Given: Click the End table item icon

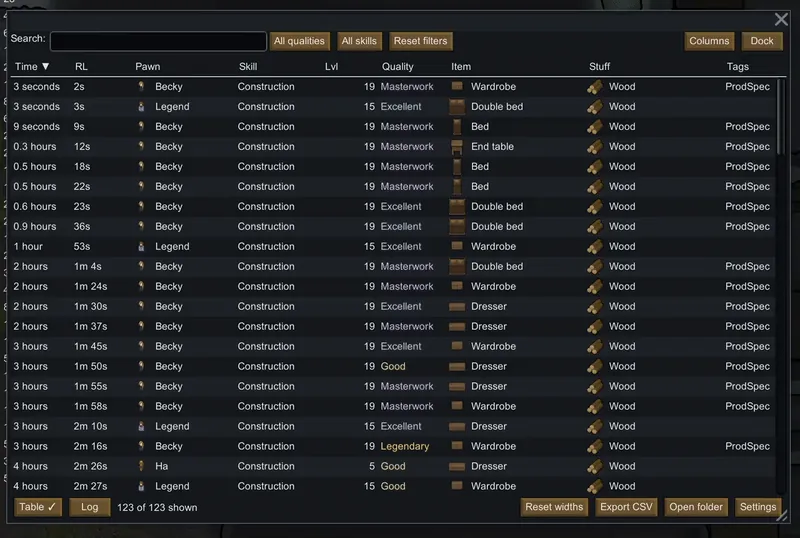Looking at the screenshot, I should pos(457,147).
